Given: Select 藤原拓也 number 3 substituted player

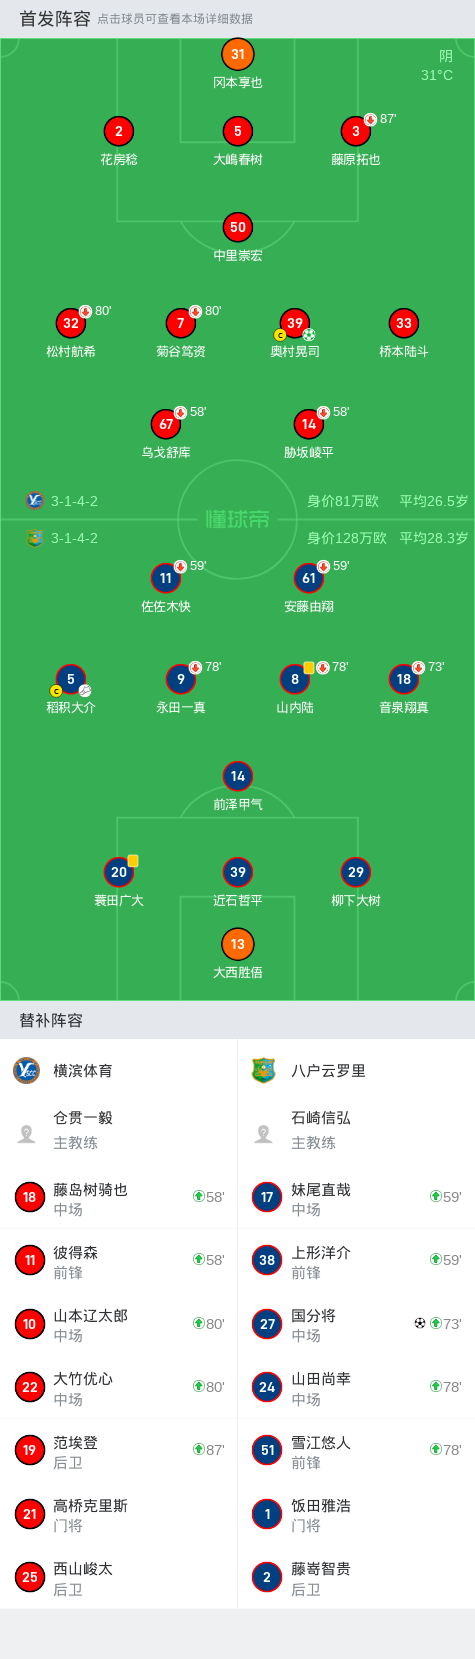Looking at the screenshot, I should [x=356, y=131].
